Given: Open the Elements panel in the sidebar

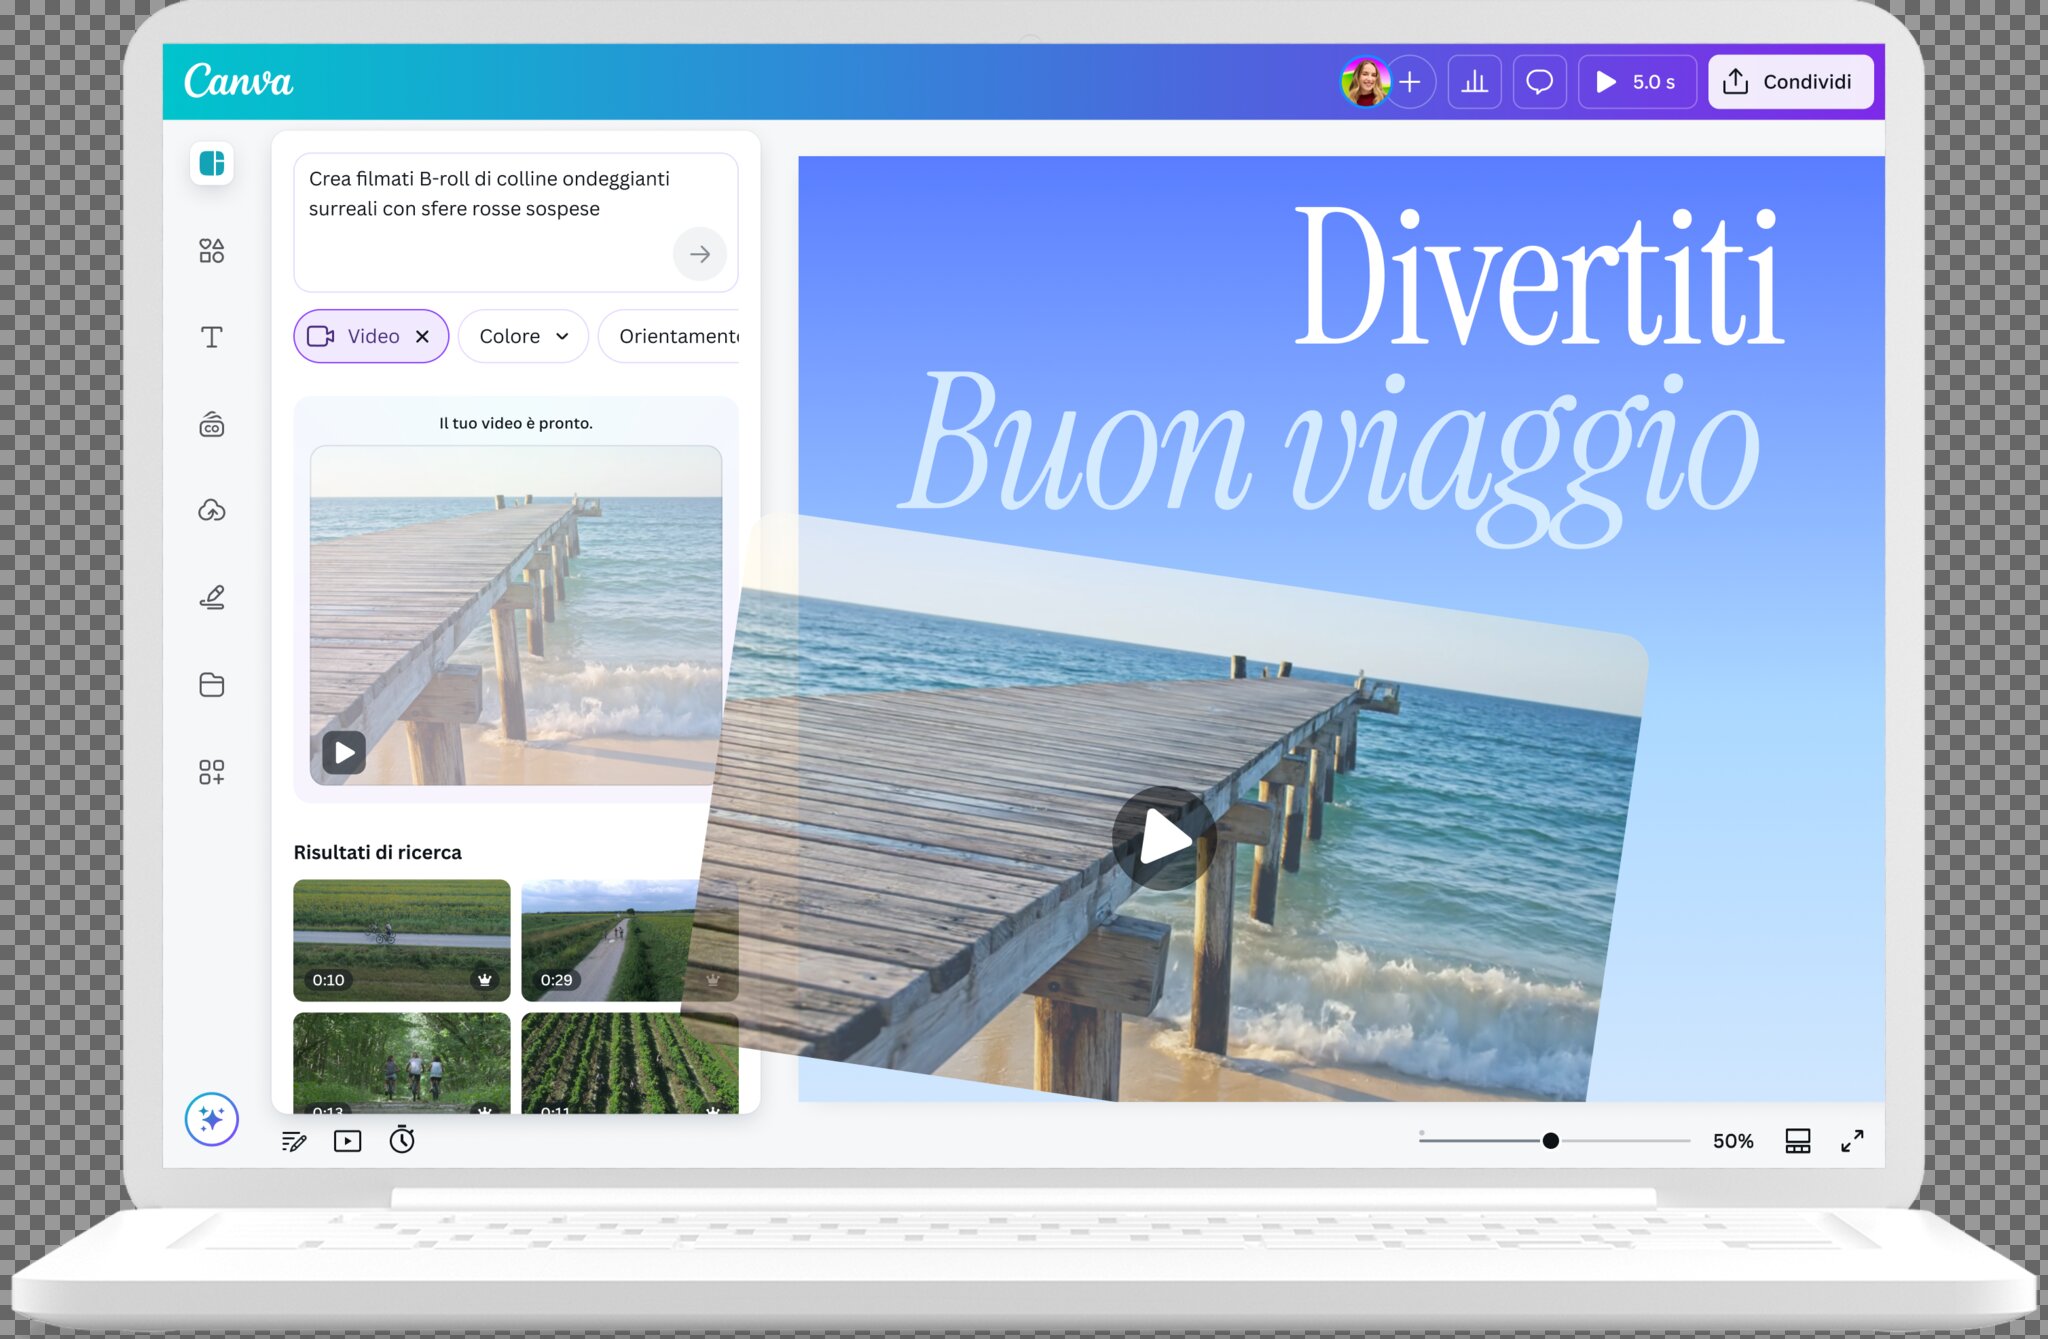Looking at the screenshot, I should tap(211, 251).
